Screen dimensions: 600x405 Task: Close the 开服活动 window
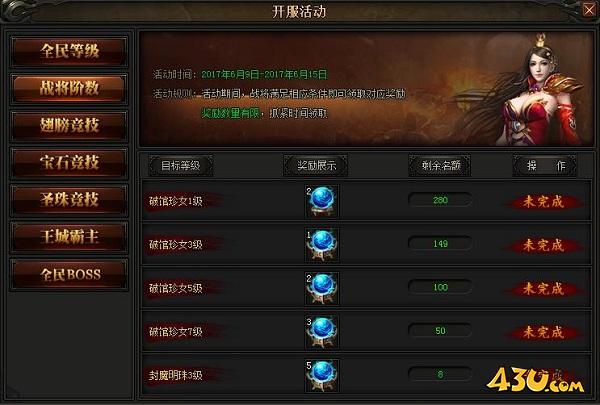click(x=589, y=10)
